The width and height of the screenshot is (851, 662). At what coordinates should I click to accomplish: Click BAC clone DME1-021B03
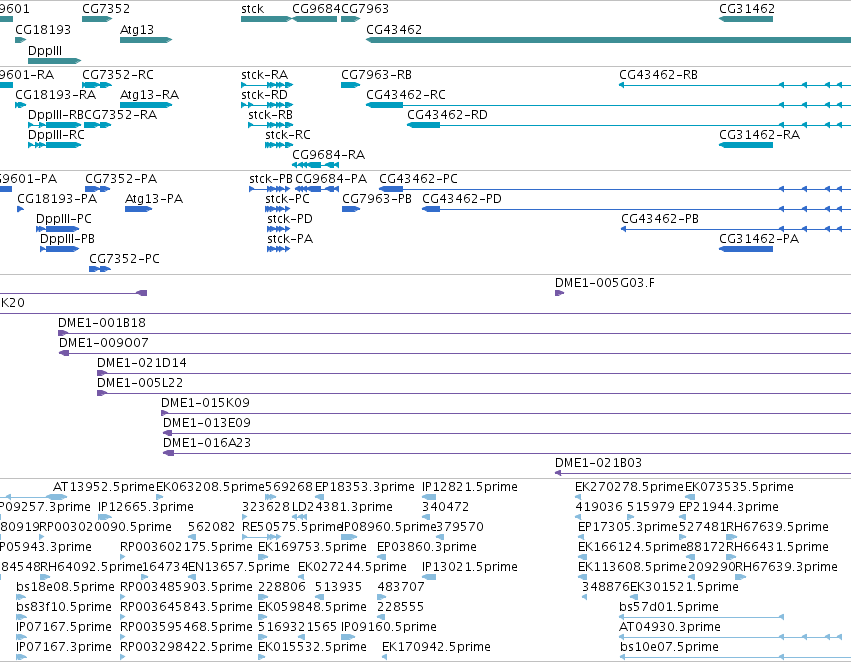703,473
